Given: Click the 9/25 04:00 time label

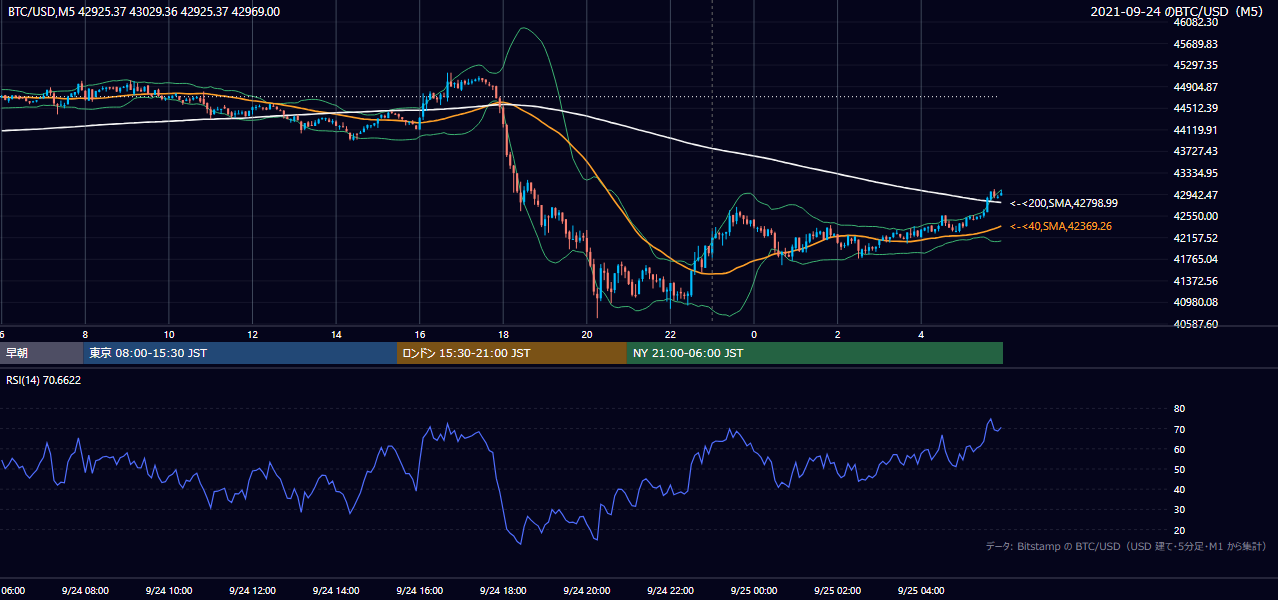Looking at the screenshot, I should (x=921, y=591).
